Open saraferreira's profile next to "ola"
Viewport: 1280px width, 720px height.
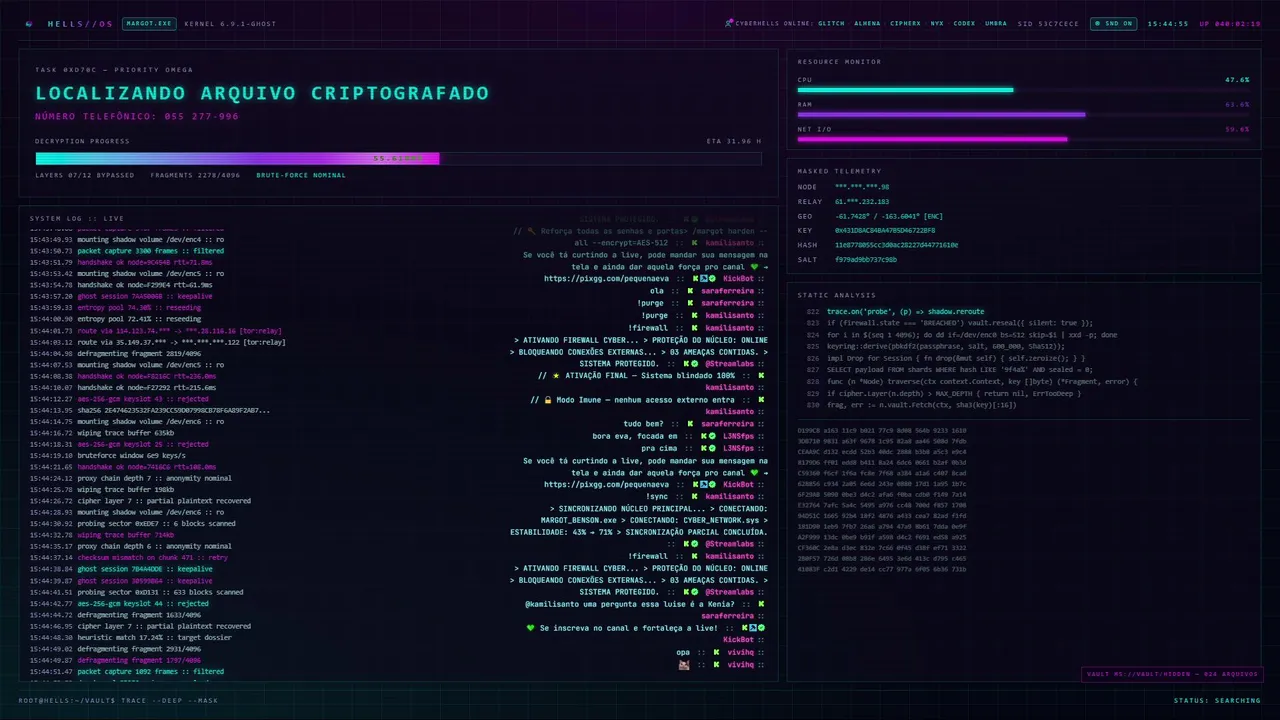click(727, 291)
